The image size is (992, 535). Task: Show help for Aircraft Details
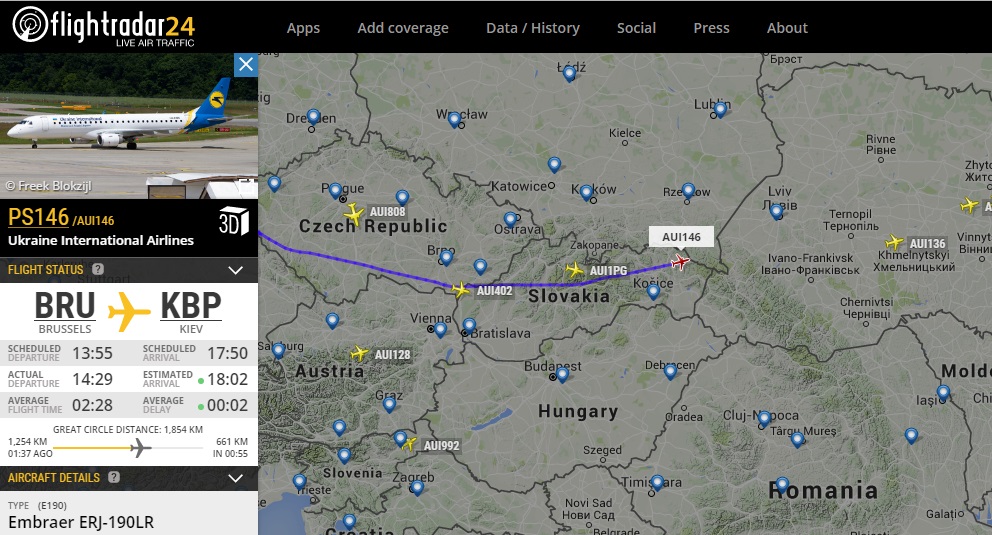point(114,477)
